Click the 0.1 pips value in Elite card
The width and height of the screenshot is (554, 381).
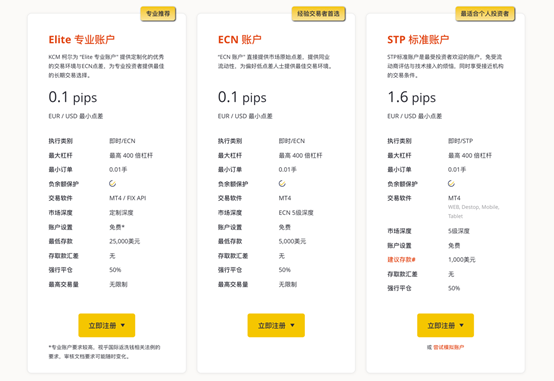[x=73, y=98]
